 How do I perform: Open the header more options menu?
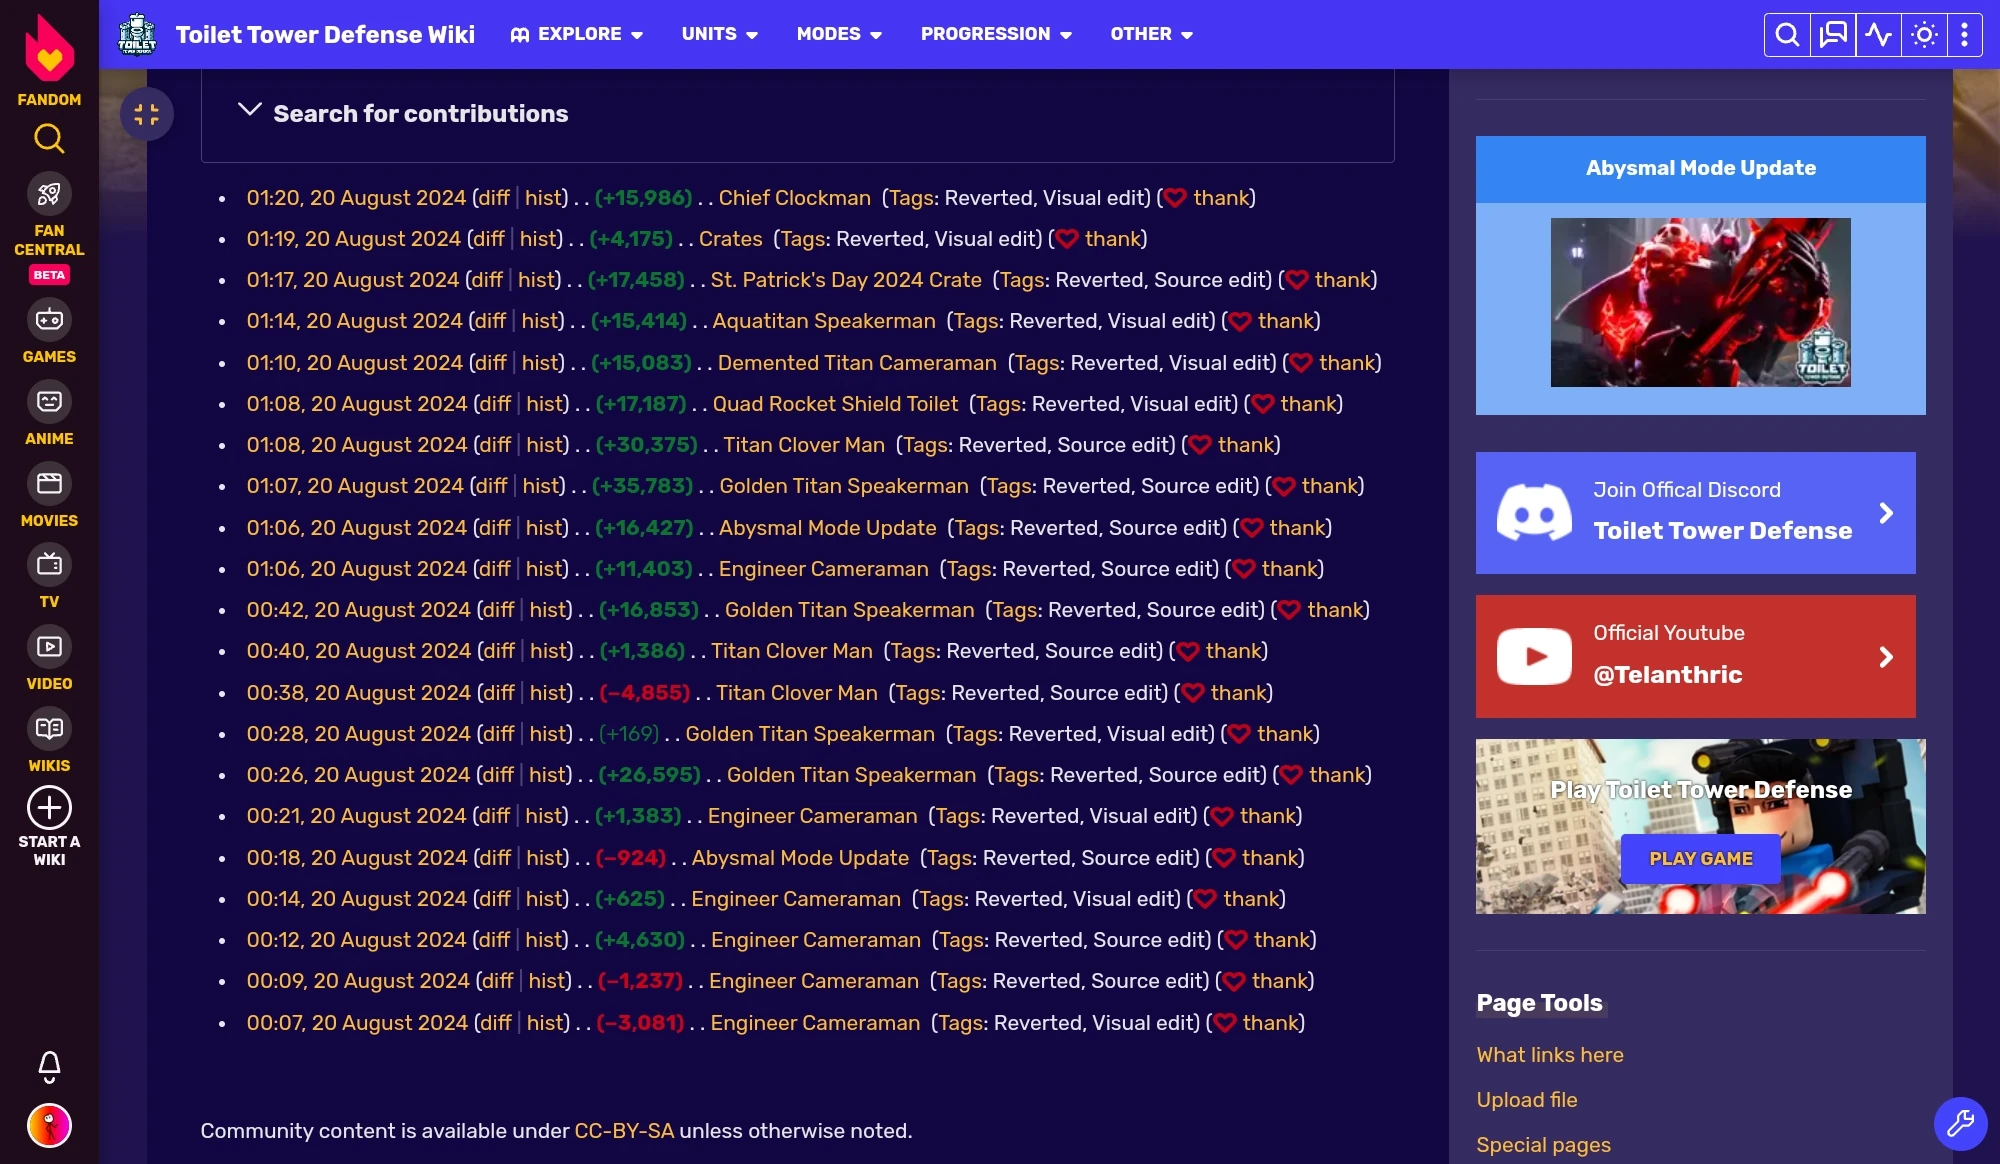pos(1965,35)
